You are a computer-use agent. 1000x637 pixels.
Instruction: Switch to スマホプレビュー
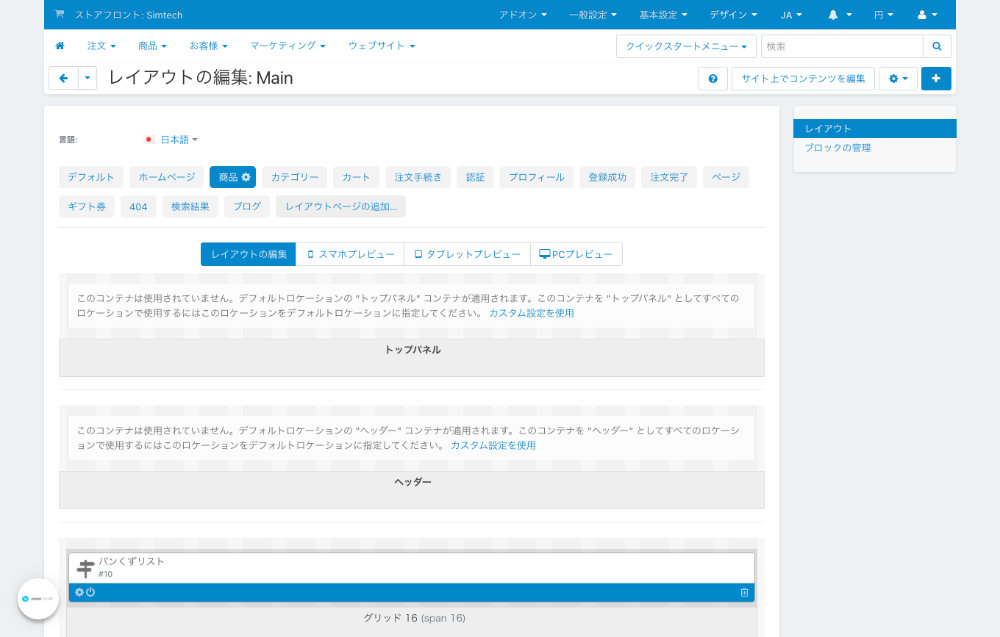(350, 254)
